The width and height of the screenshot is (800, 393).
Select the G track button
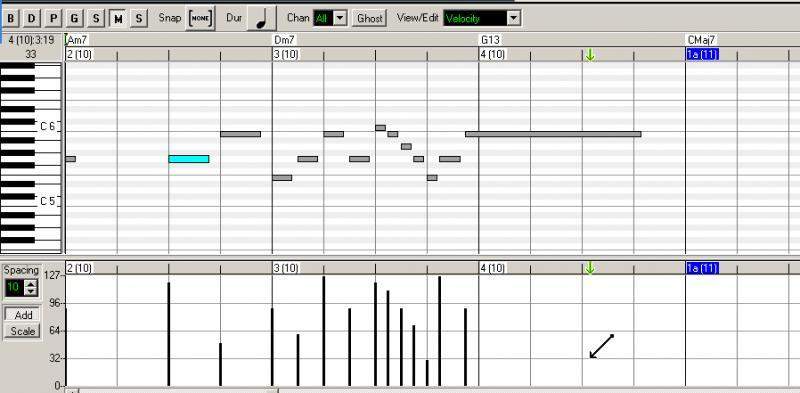[74, 19]
